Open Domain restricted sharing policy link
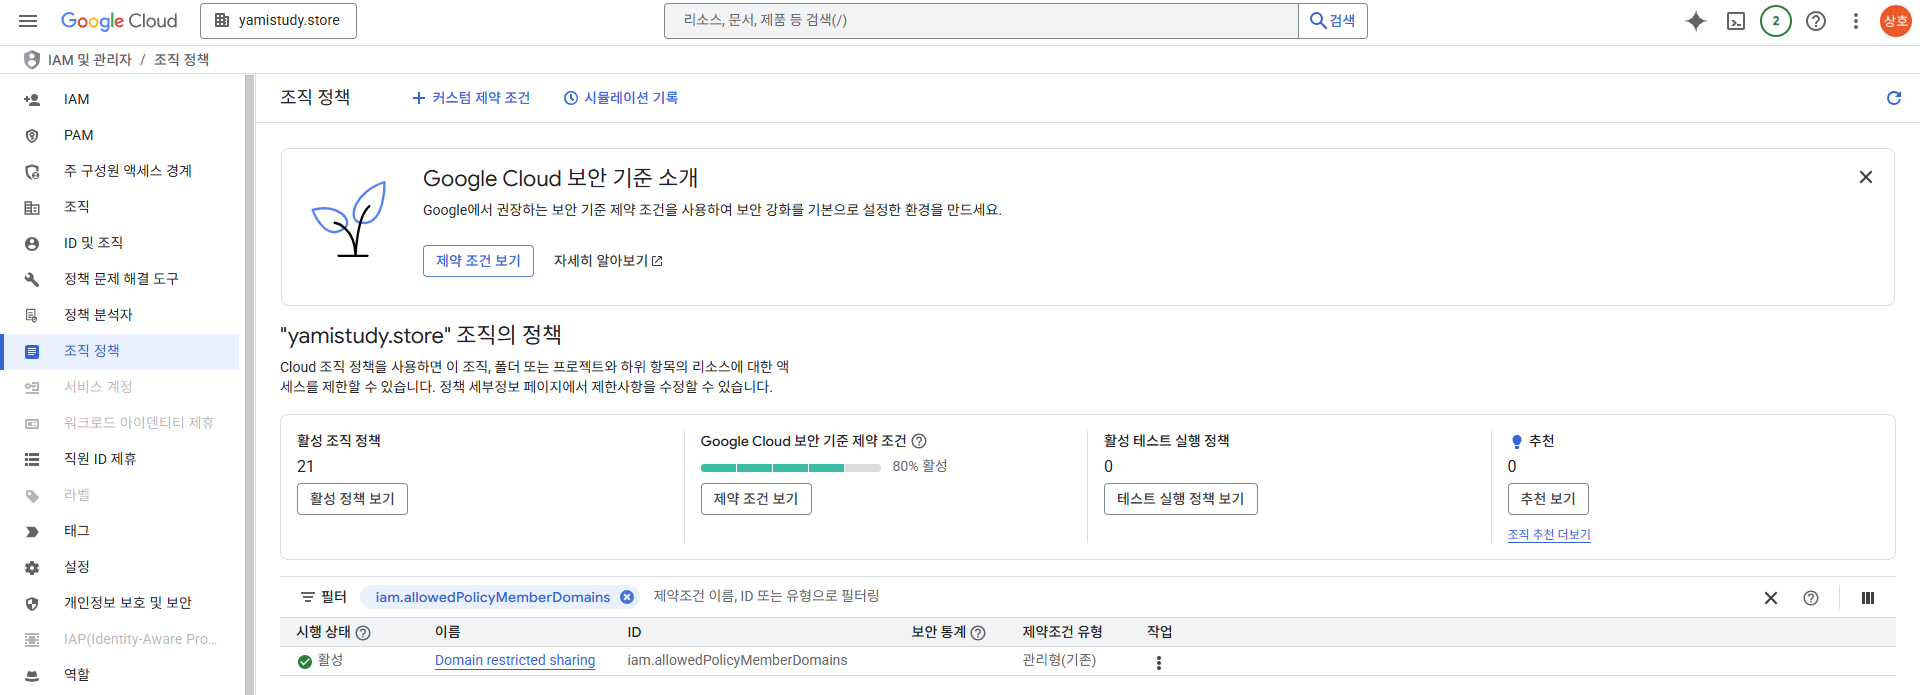 tap(515, 661)
